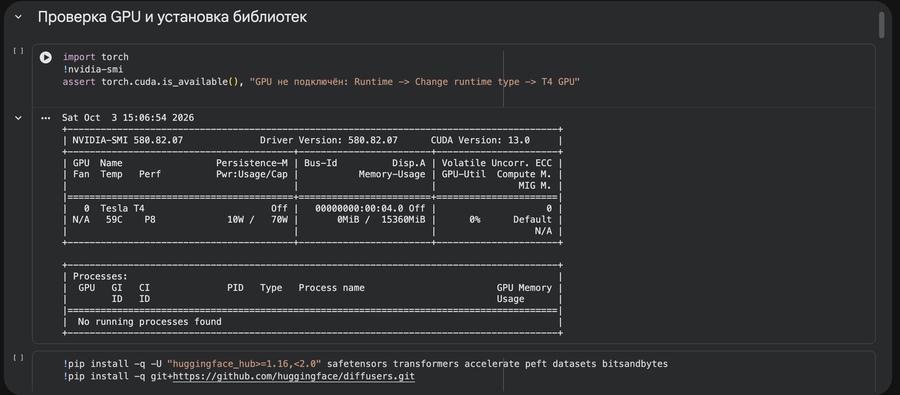This screenshot has height=395, width=900.
Task: Click the Bus-Id value 00000000:00:04.0
Action: click(x=359, y=208)
